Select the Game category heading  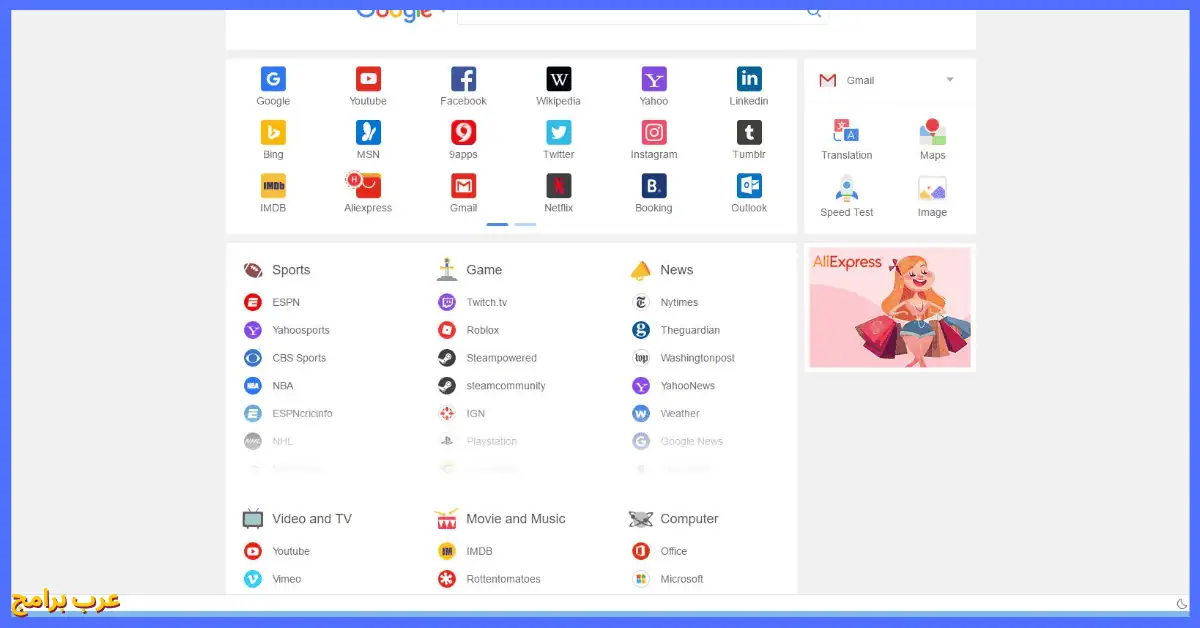click(x=484, y=270)
